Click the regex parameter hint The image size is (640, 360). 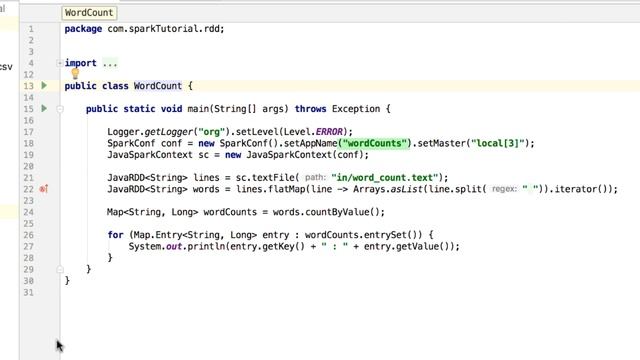504,189
